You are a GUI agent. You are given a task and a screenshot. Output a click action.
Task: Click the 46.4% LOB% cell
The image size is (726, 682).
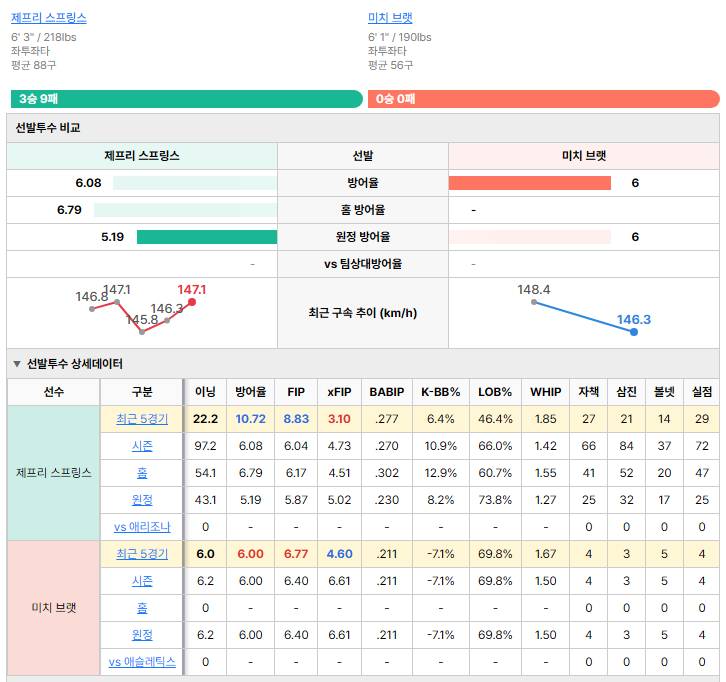click(x=495, y=419)
